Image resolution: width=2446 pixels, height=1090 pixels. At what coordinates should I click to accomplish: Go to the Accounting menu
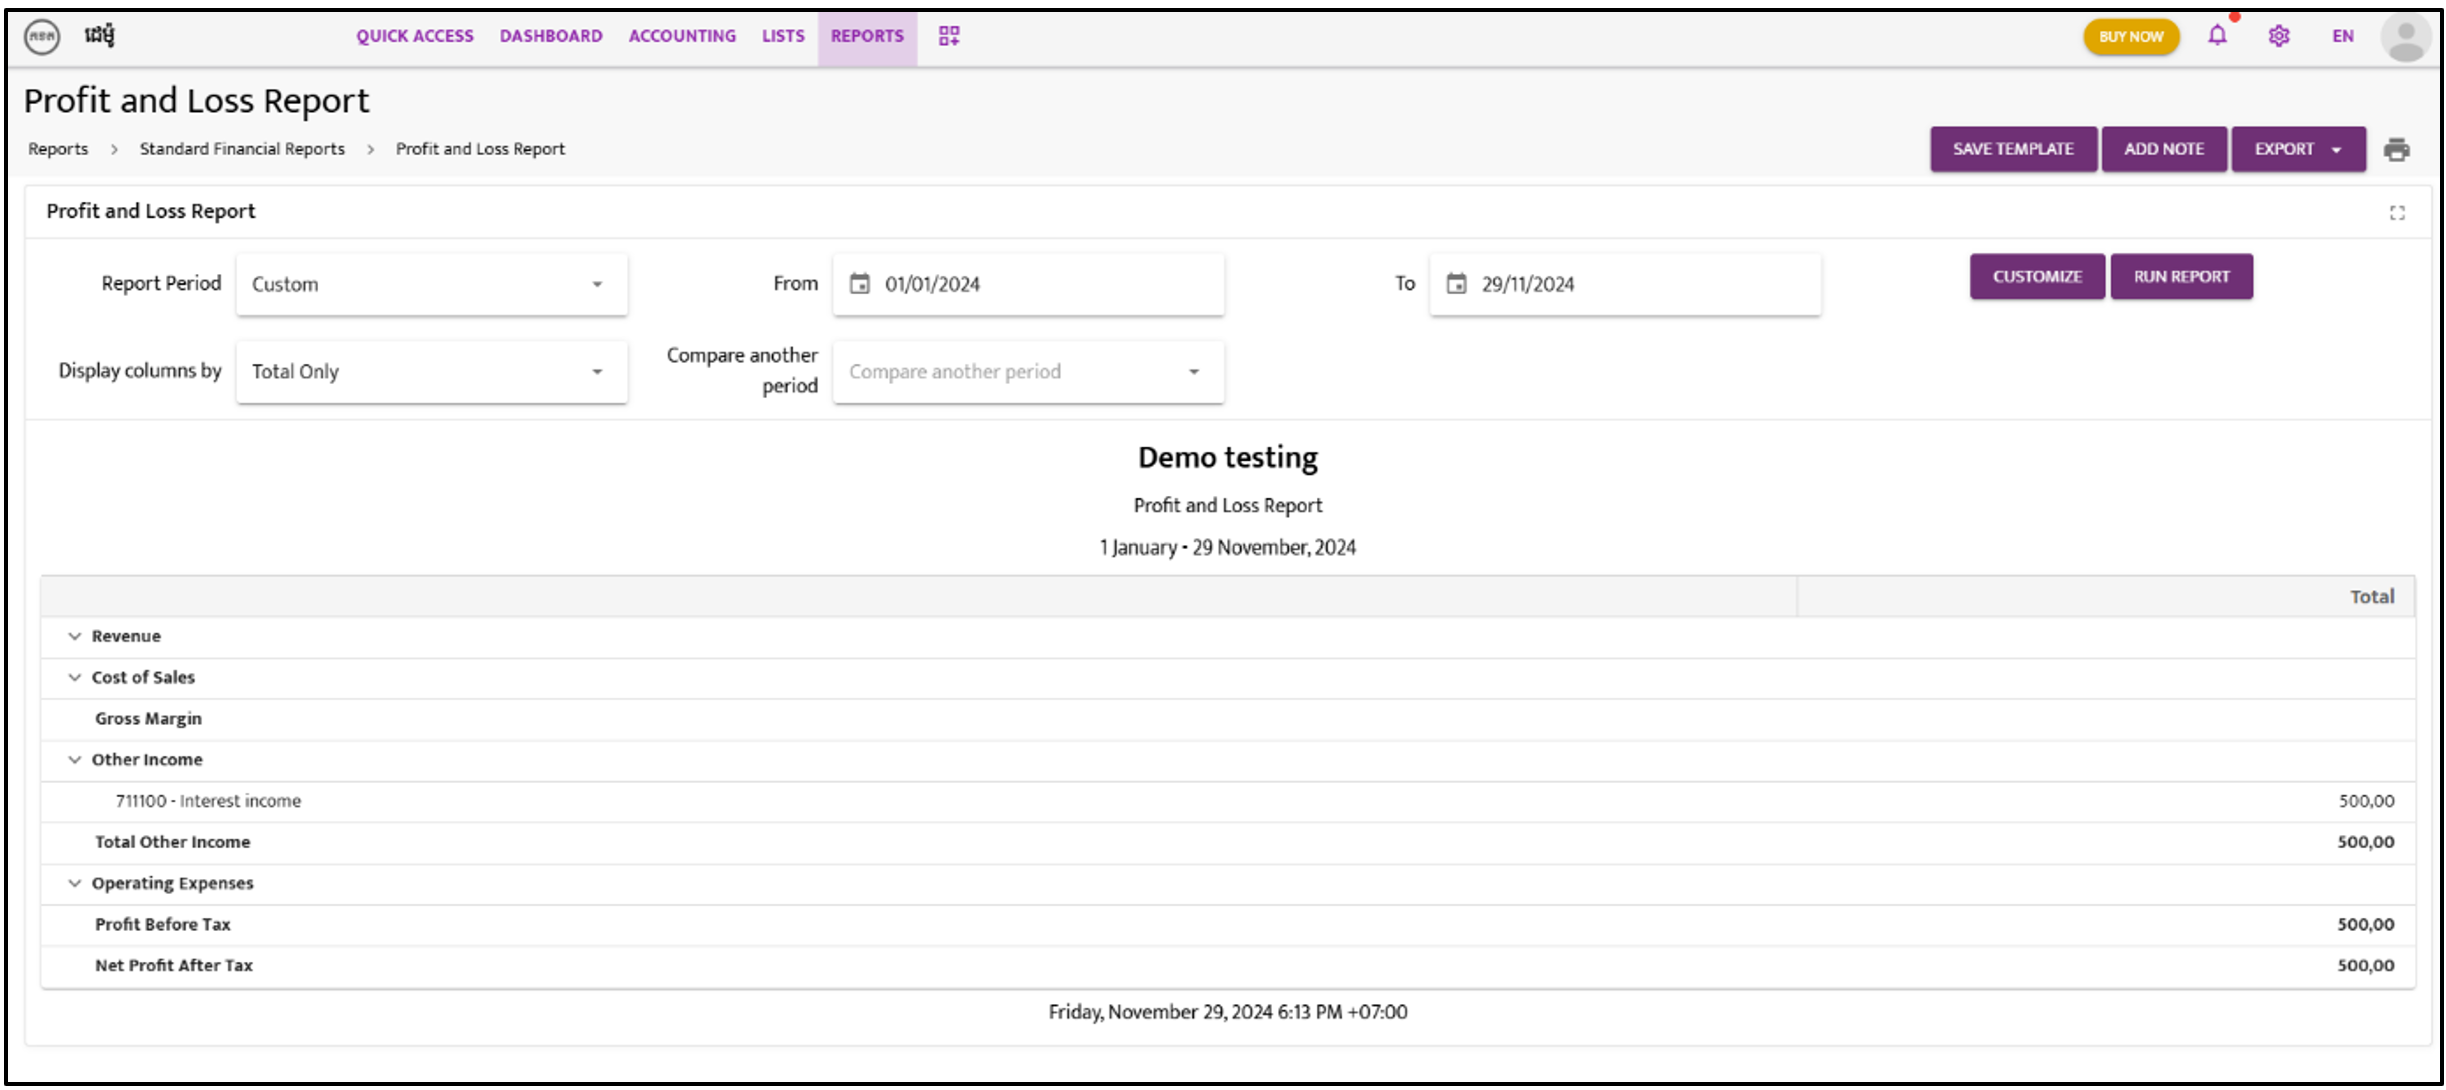pos(682,36)
